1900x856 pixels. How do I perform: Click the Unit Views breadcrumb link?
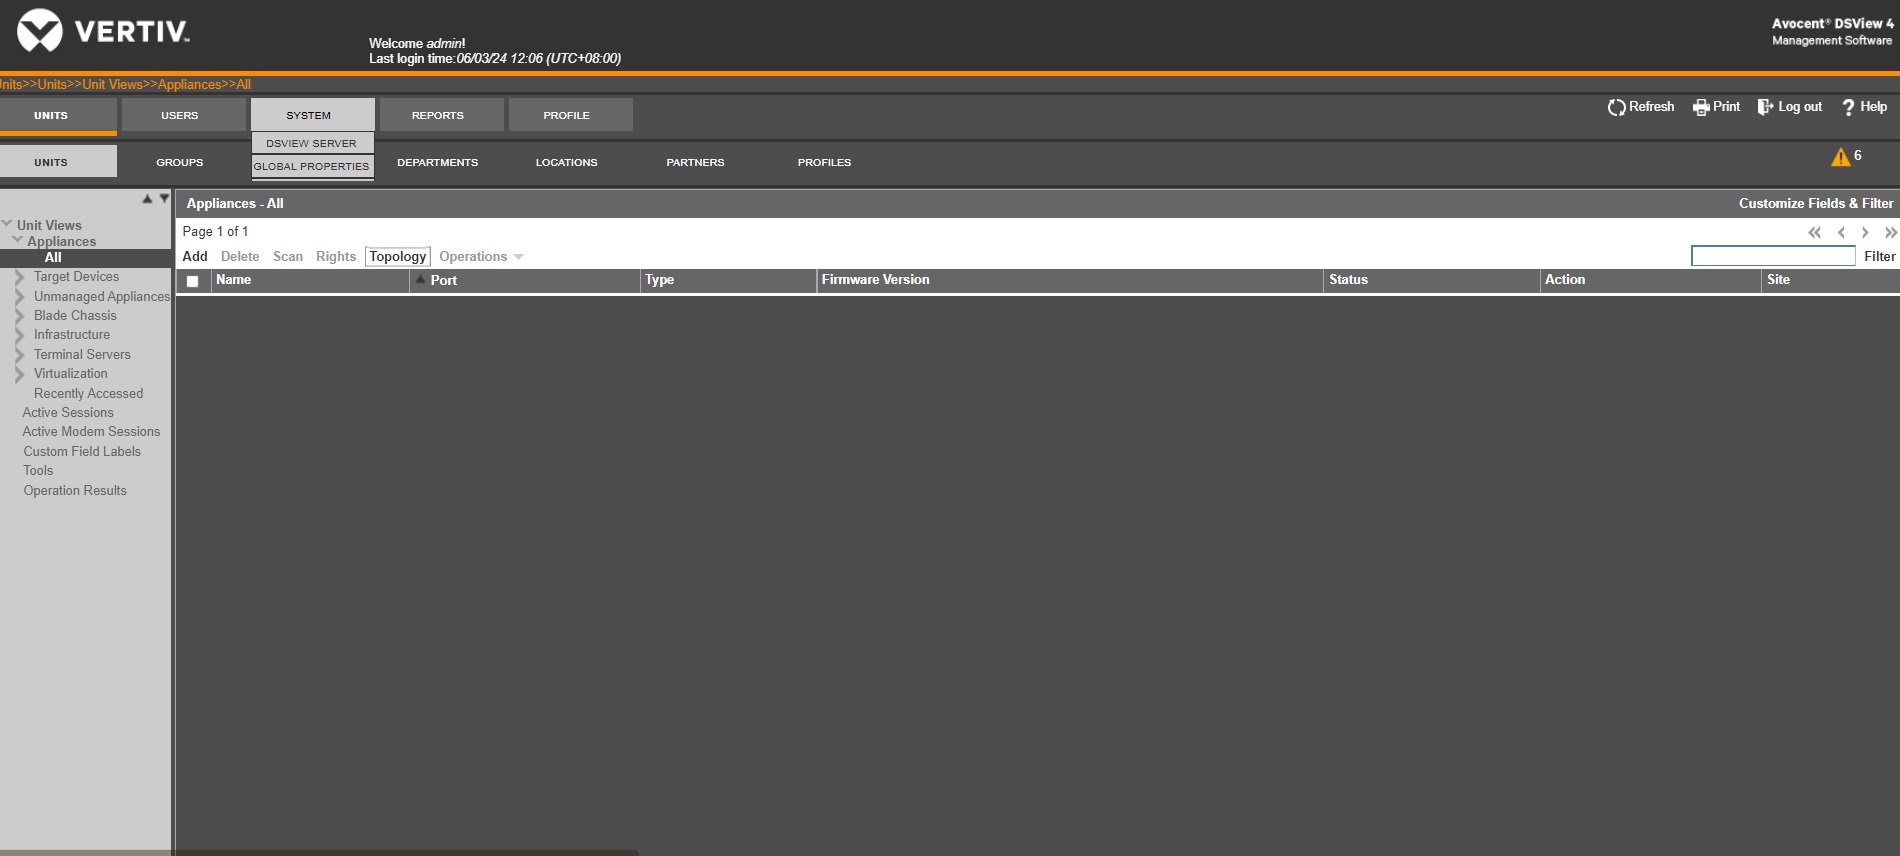point(112,85)
